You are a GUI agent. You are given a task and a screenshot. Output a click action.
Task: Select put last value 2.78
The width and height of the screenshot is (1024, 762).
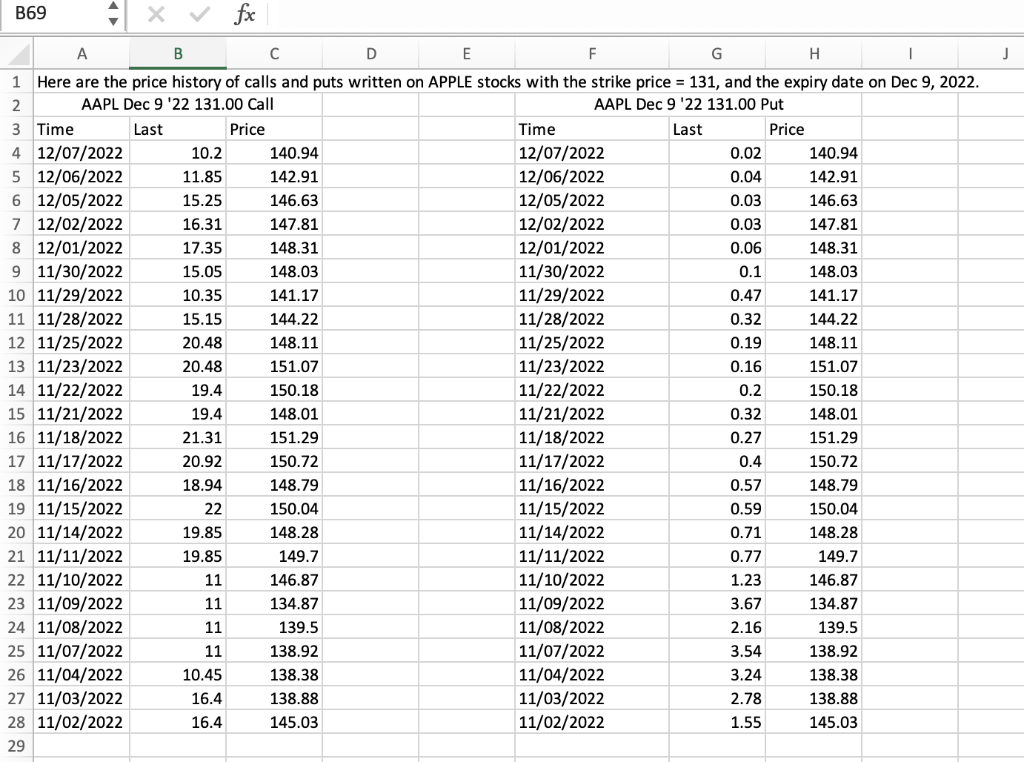coord(717,699)
